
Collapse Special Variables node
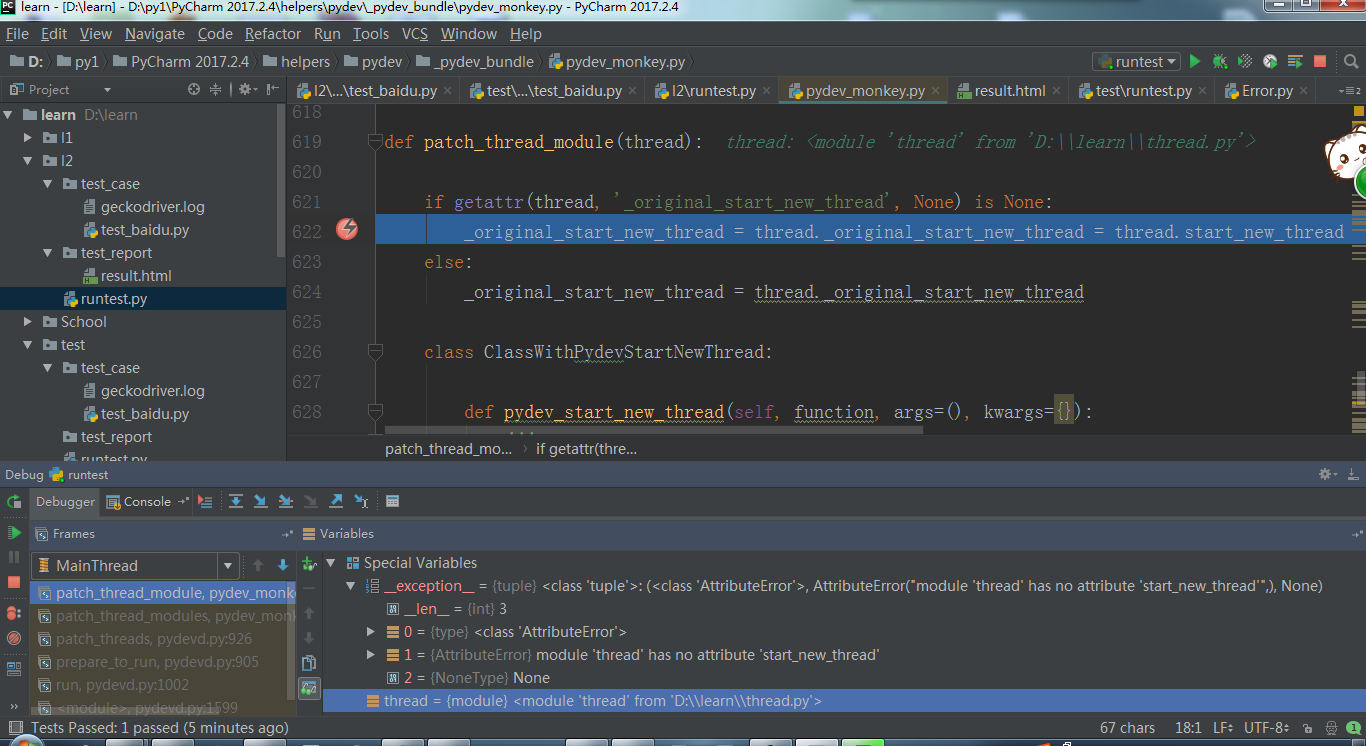point(331,563)
